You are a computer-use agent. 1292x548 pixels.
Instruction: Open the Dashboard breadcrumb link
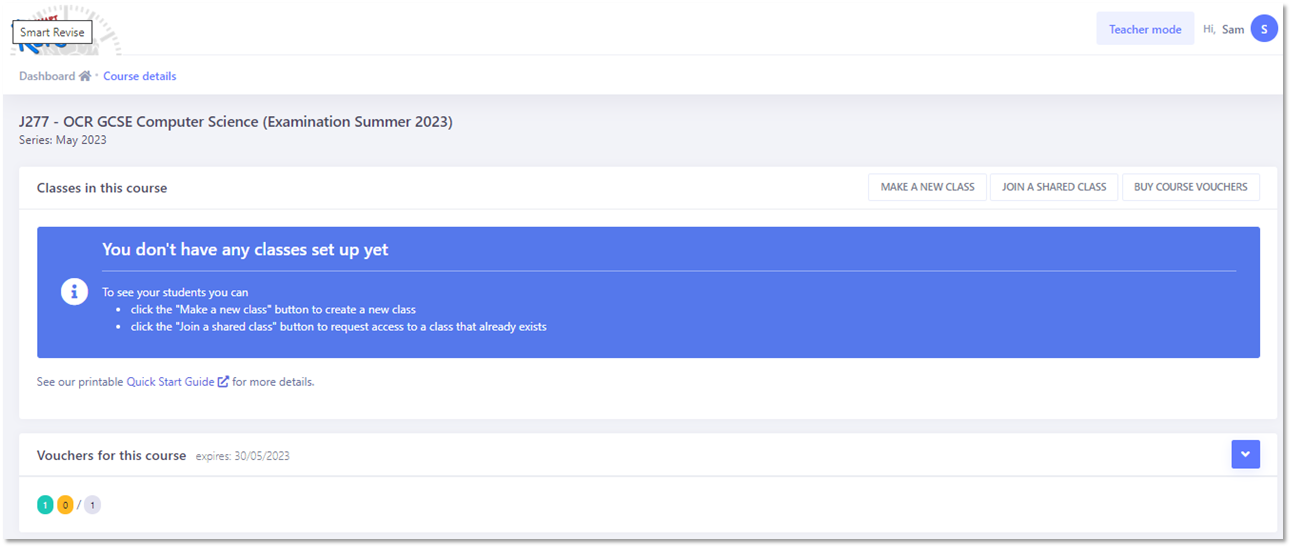coord(47,76)
